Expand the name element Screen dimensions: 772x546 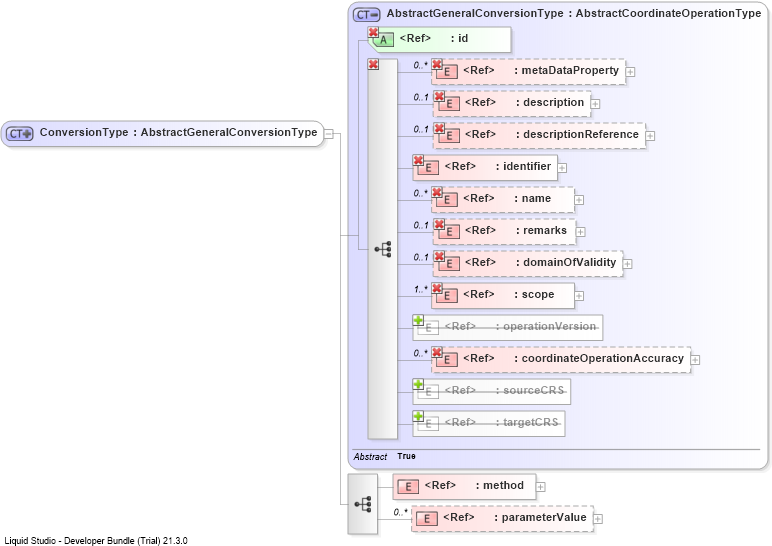[x=579, y=200]
